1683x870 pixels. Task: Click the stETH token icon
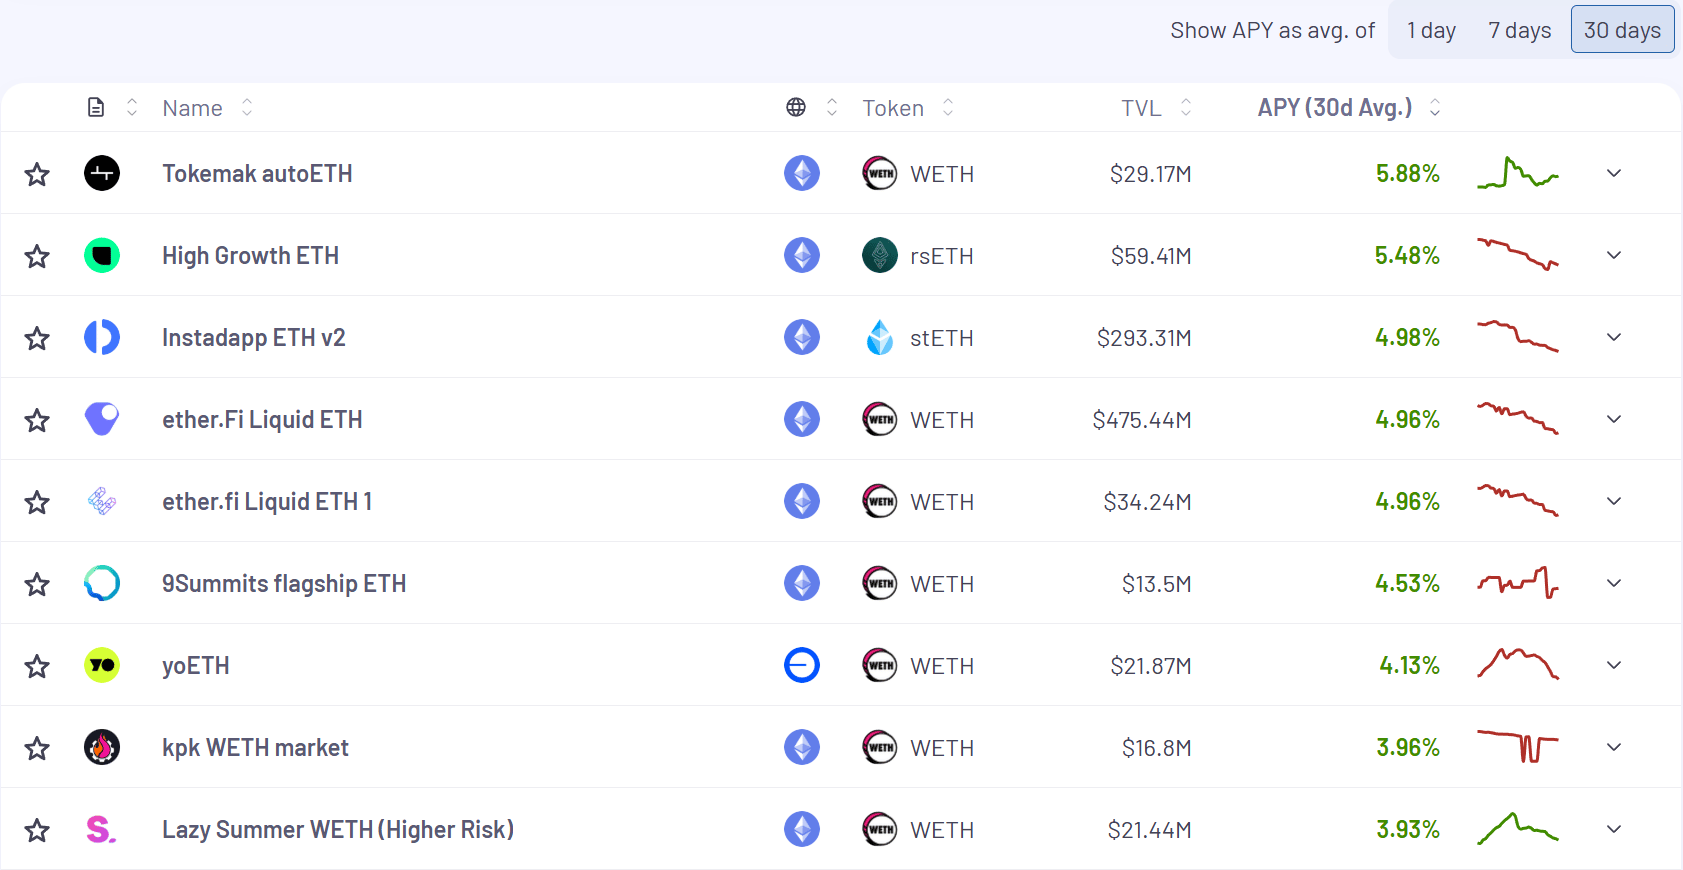880,337
